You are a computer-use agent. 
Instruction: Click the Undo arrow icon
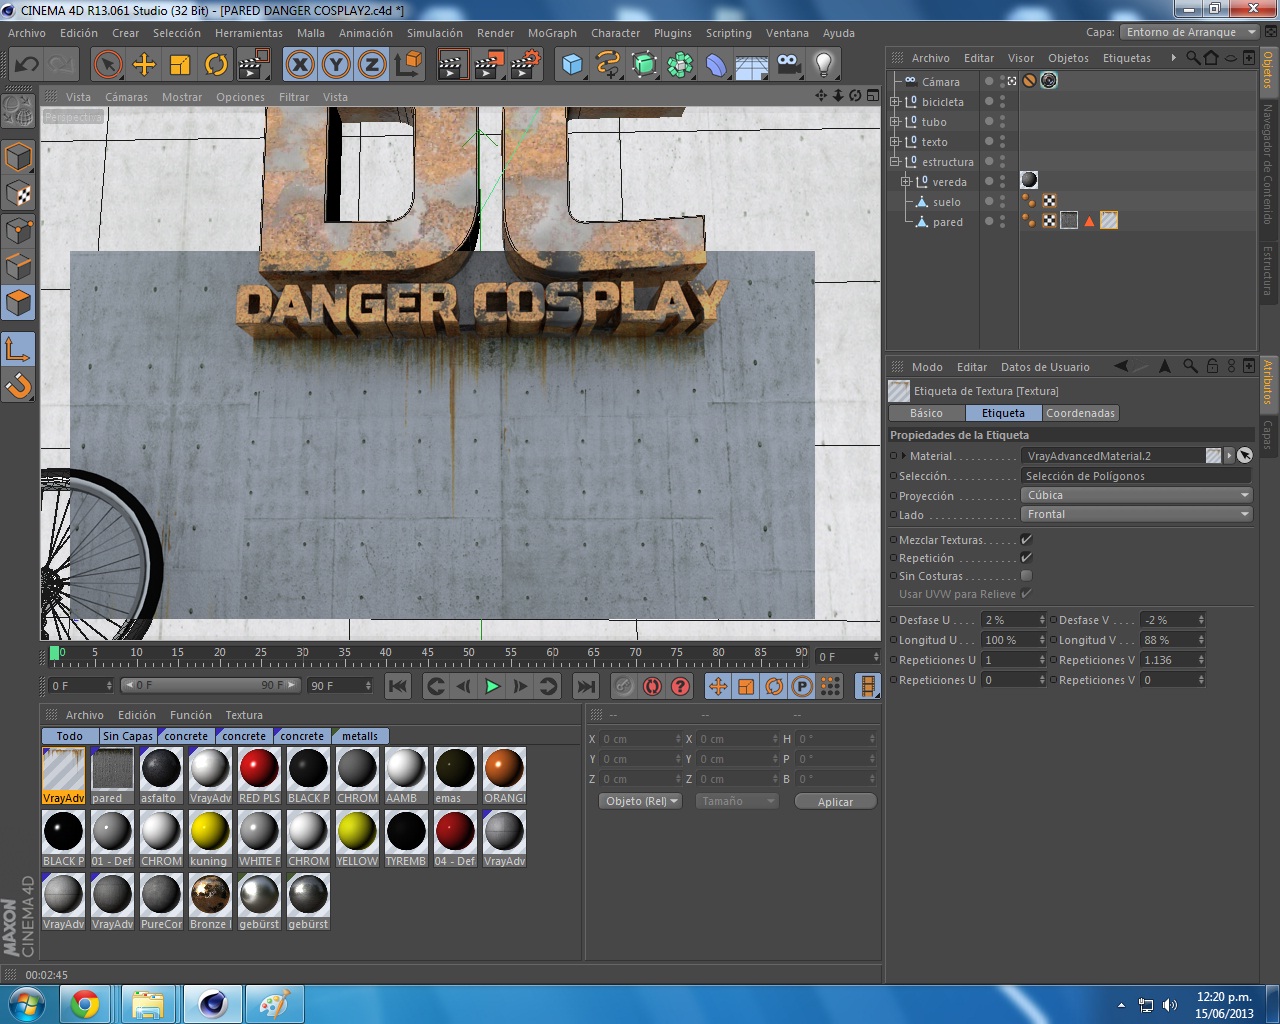click(27, 65)
